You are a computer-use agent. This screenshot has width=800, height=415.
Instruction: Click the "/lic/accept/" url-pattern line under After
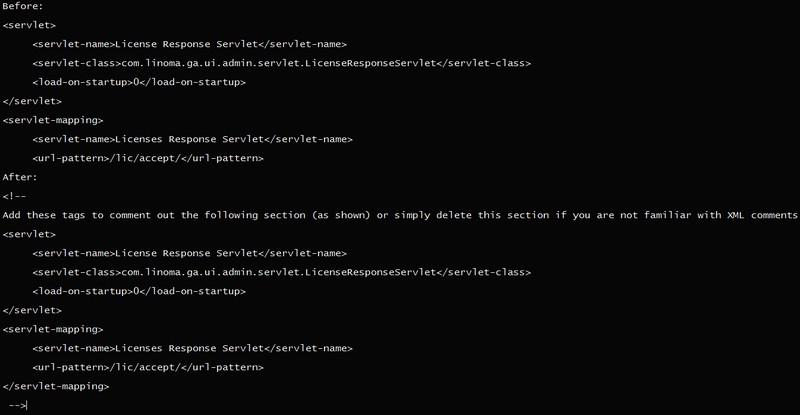click(147, 367)
